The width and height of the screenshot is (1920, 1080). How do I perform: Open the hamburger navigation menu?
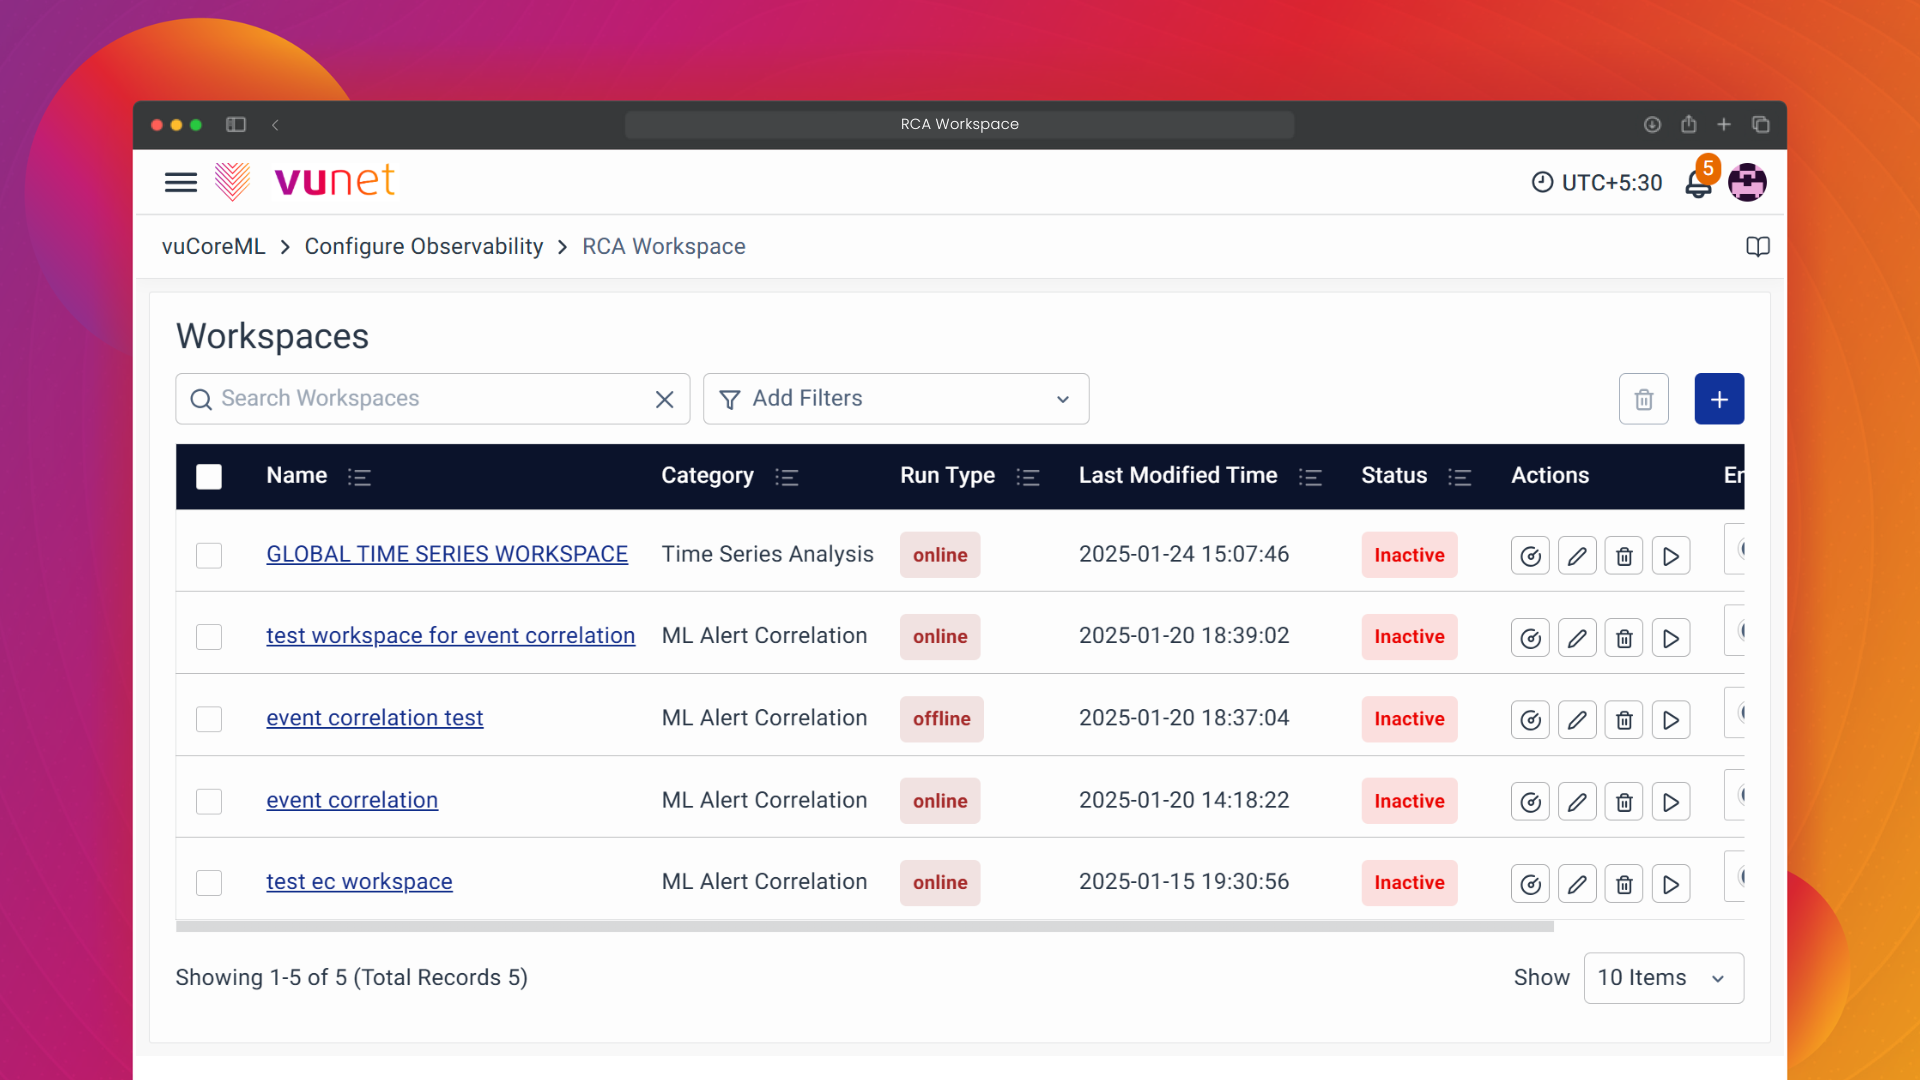(x=181, y=182)
